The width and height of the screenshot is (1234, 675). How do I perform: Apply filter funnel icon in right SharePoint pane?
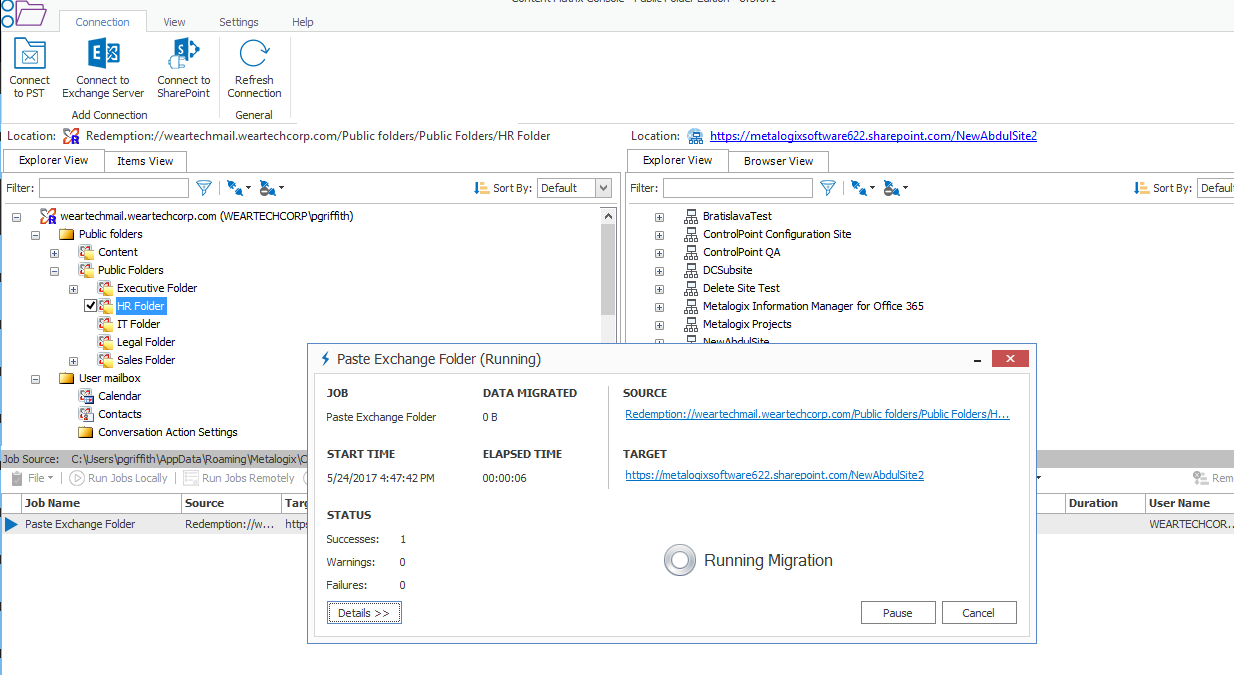click(828, 187)
